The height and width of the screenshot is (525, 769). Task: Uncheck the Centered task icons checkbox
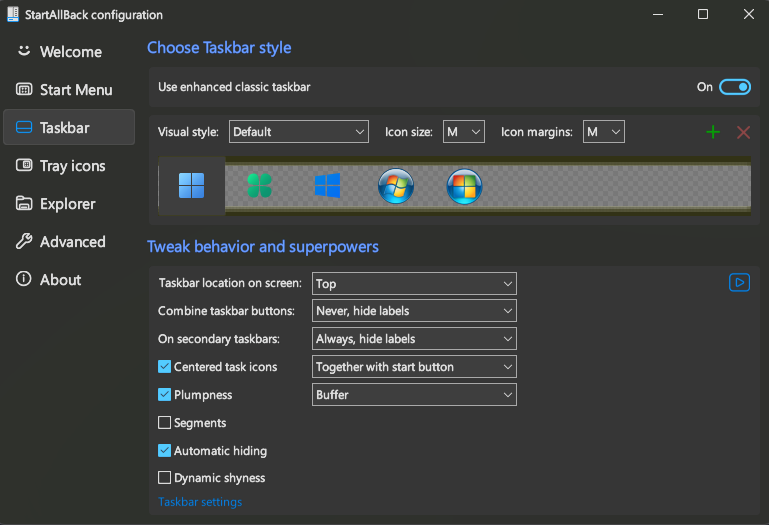165,367
